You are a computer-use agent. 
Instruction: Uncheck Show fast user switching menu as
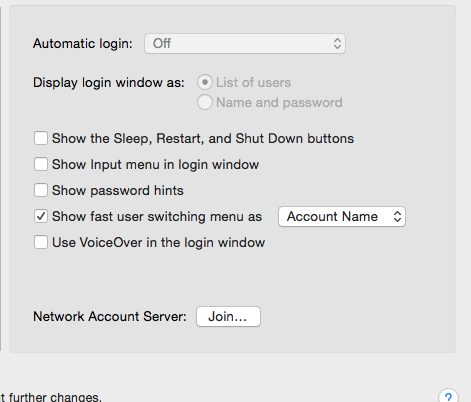click(41, 216)
